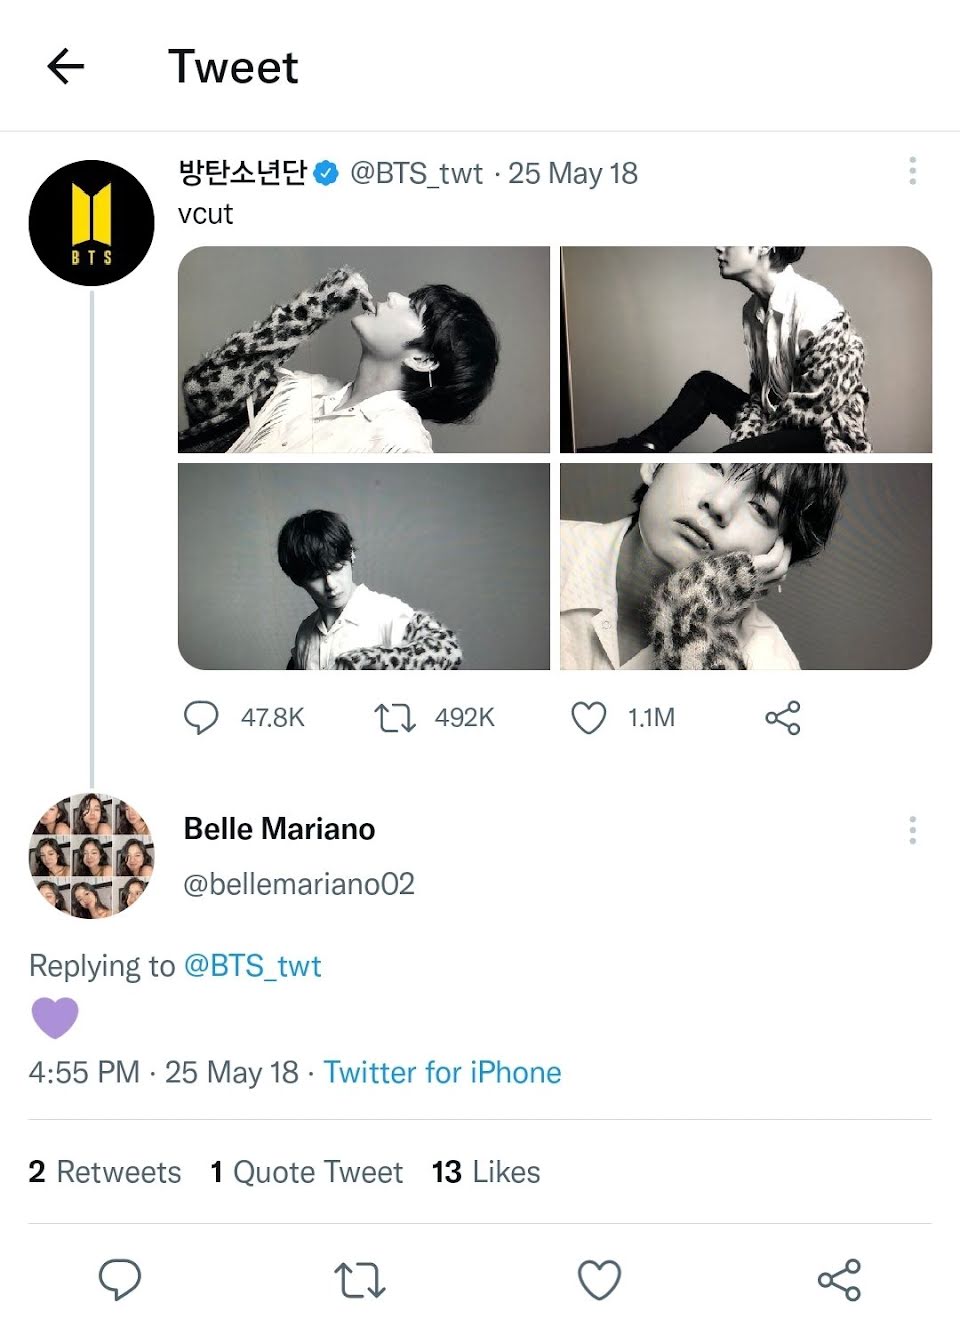This screenshot has width=960, height=1335.
Task: Open the Twitter for iPhone link
Action: pos(442,1072)
